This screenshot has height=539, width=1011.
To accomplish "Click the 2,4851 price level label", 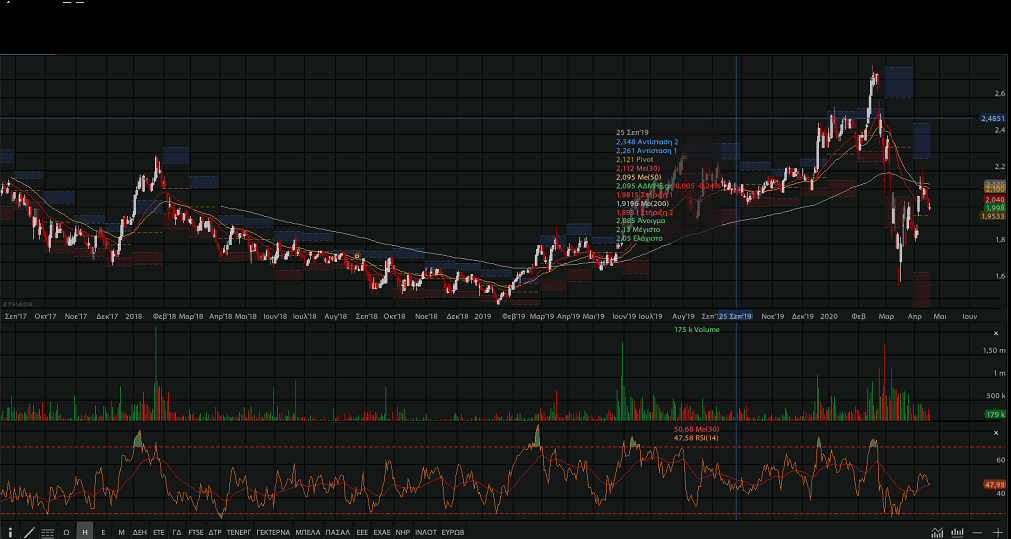I will click(992, 118).
